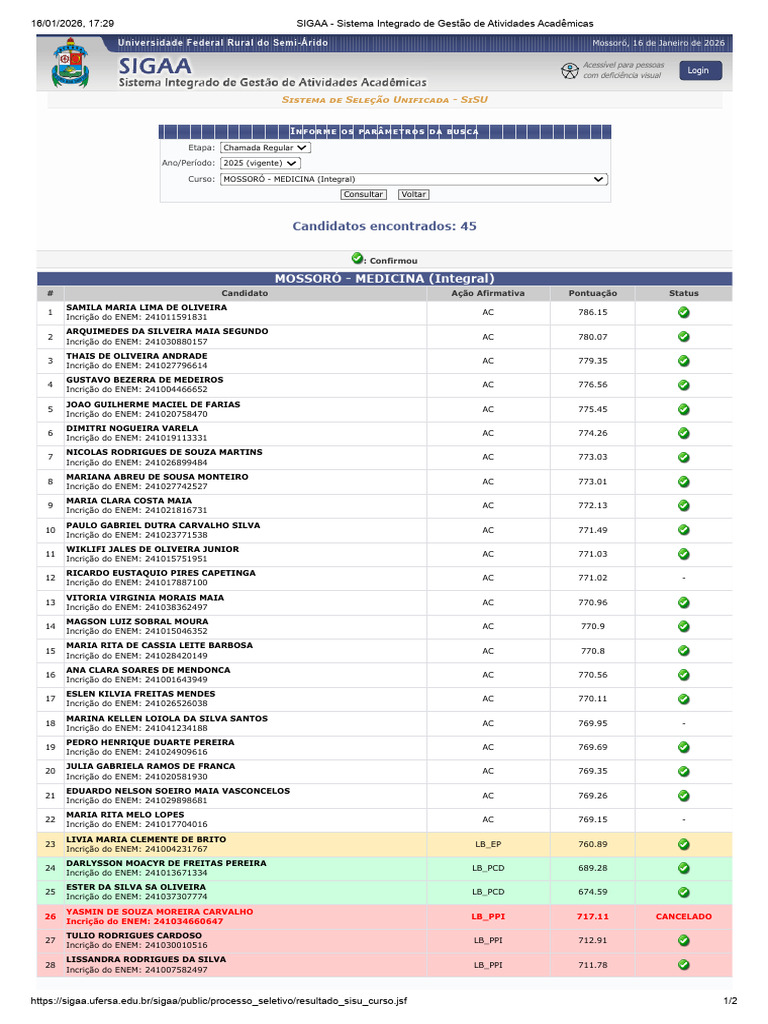Click green check for Gustavo Bezerra de Medeiros

[683, 385]
